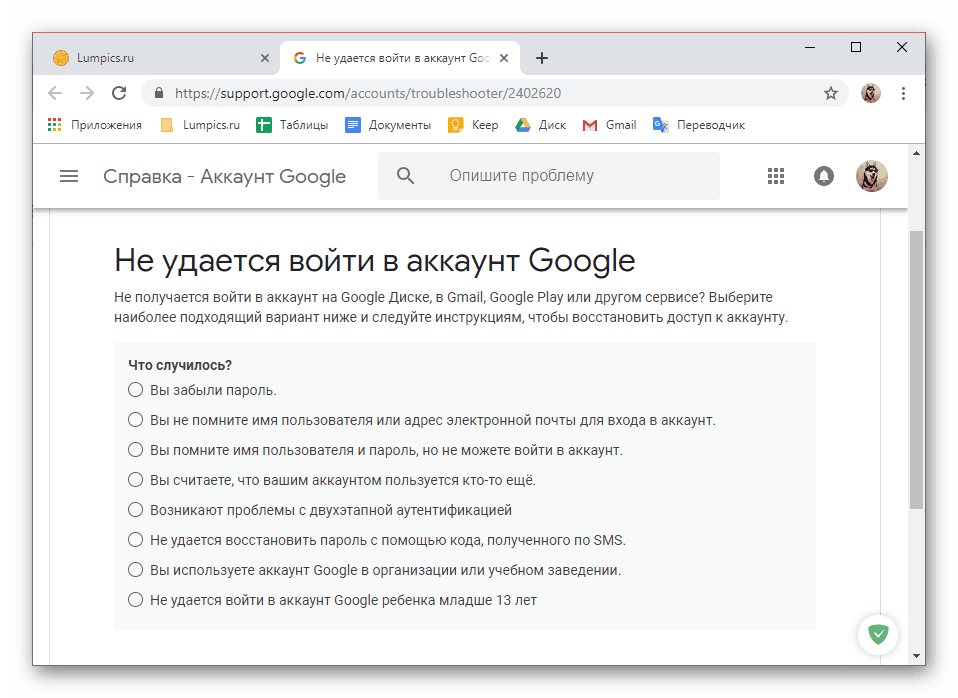Select 'аккаунтом пользуется кто-то ещё' option
This screenshot has height=698, width=958.
pyautogui.click(x=136, y=480)
